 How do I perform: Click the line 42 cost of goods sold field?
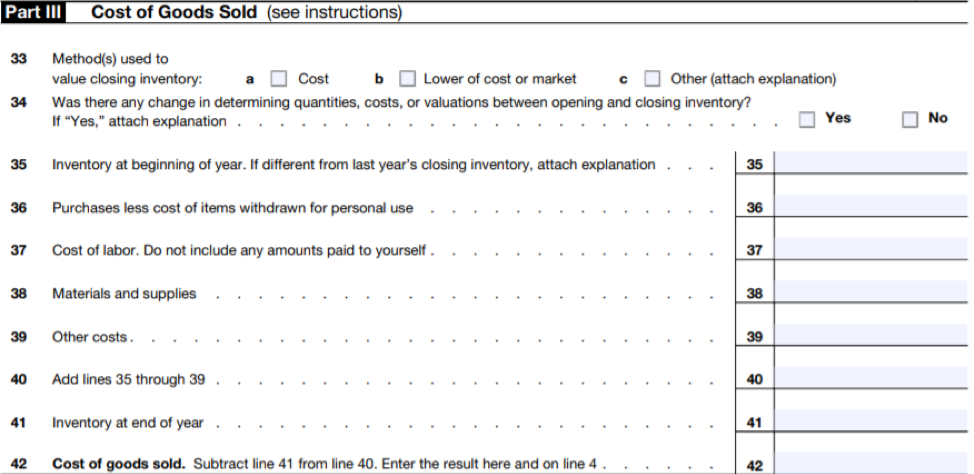[870, 463]
